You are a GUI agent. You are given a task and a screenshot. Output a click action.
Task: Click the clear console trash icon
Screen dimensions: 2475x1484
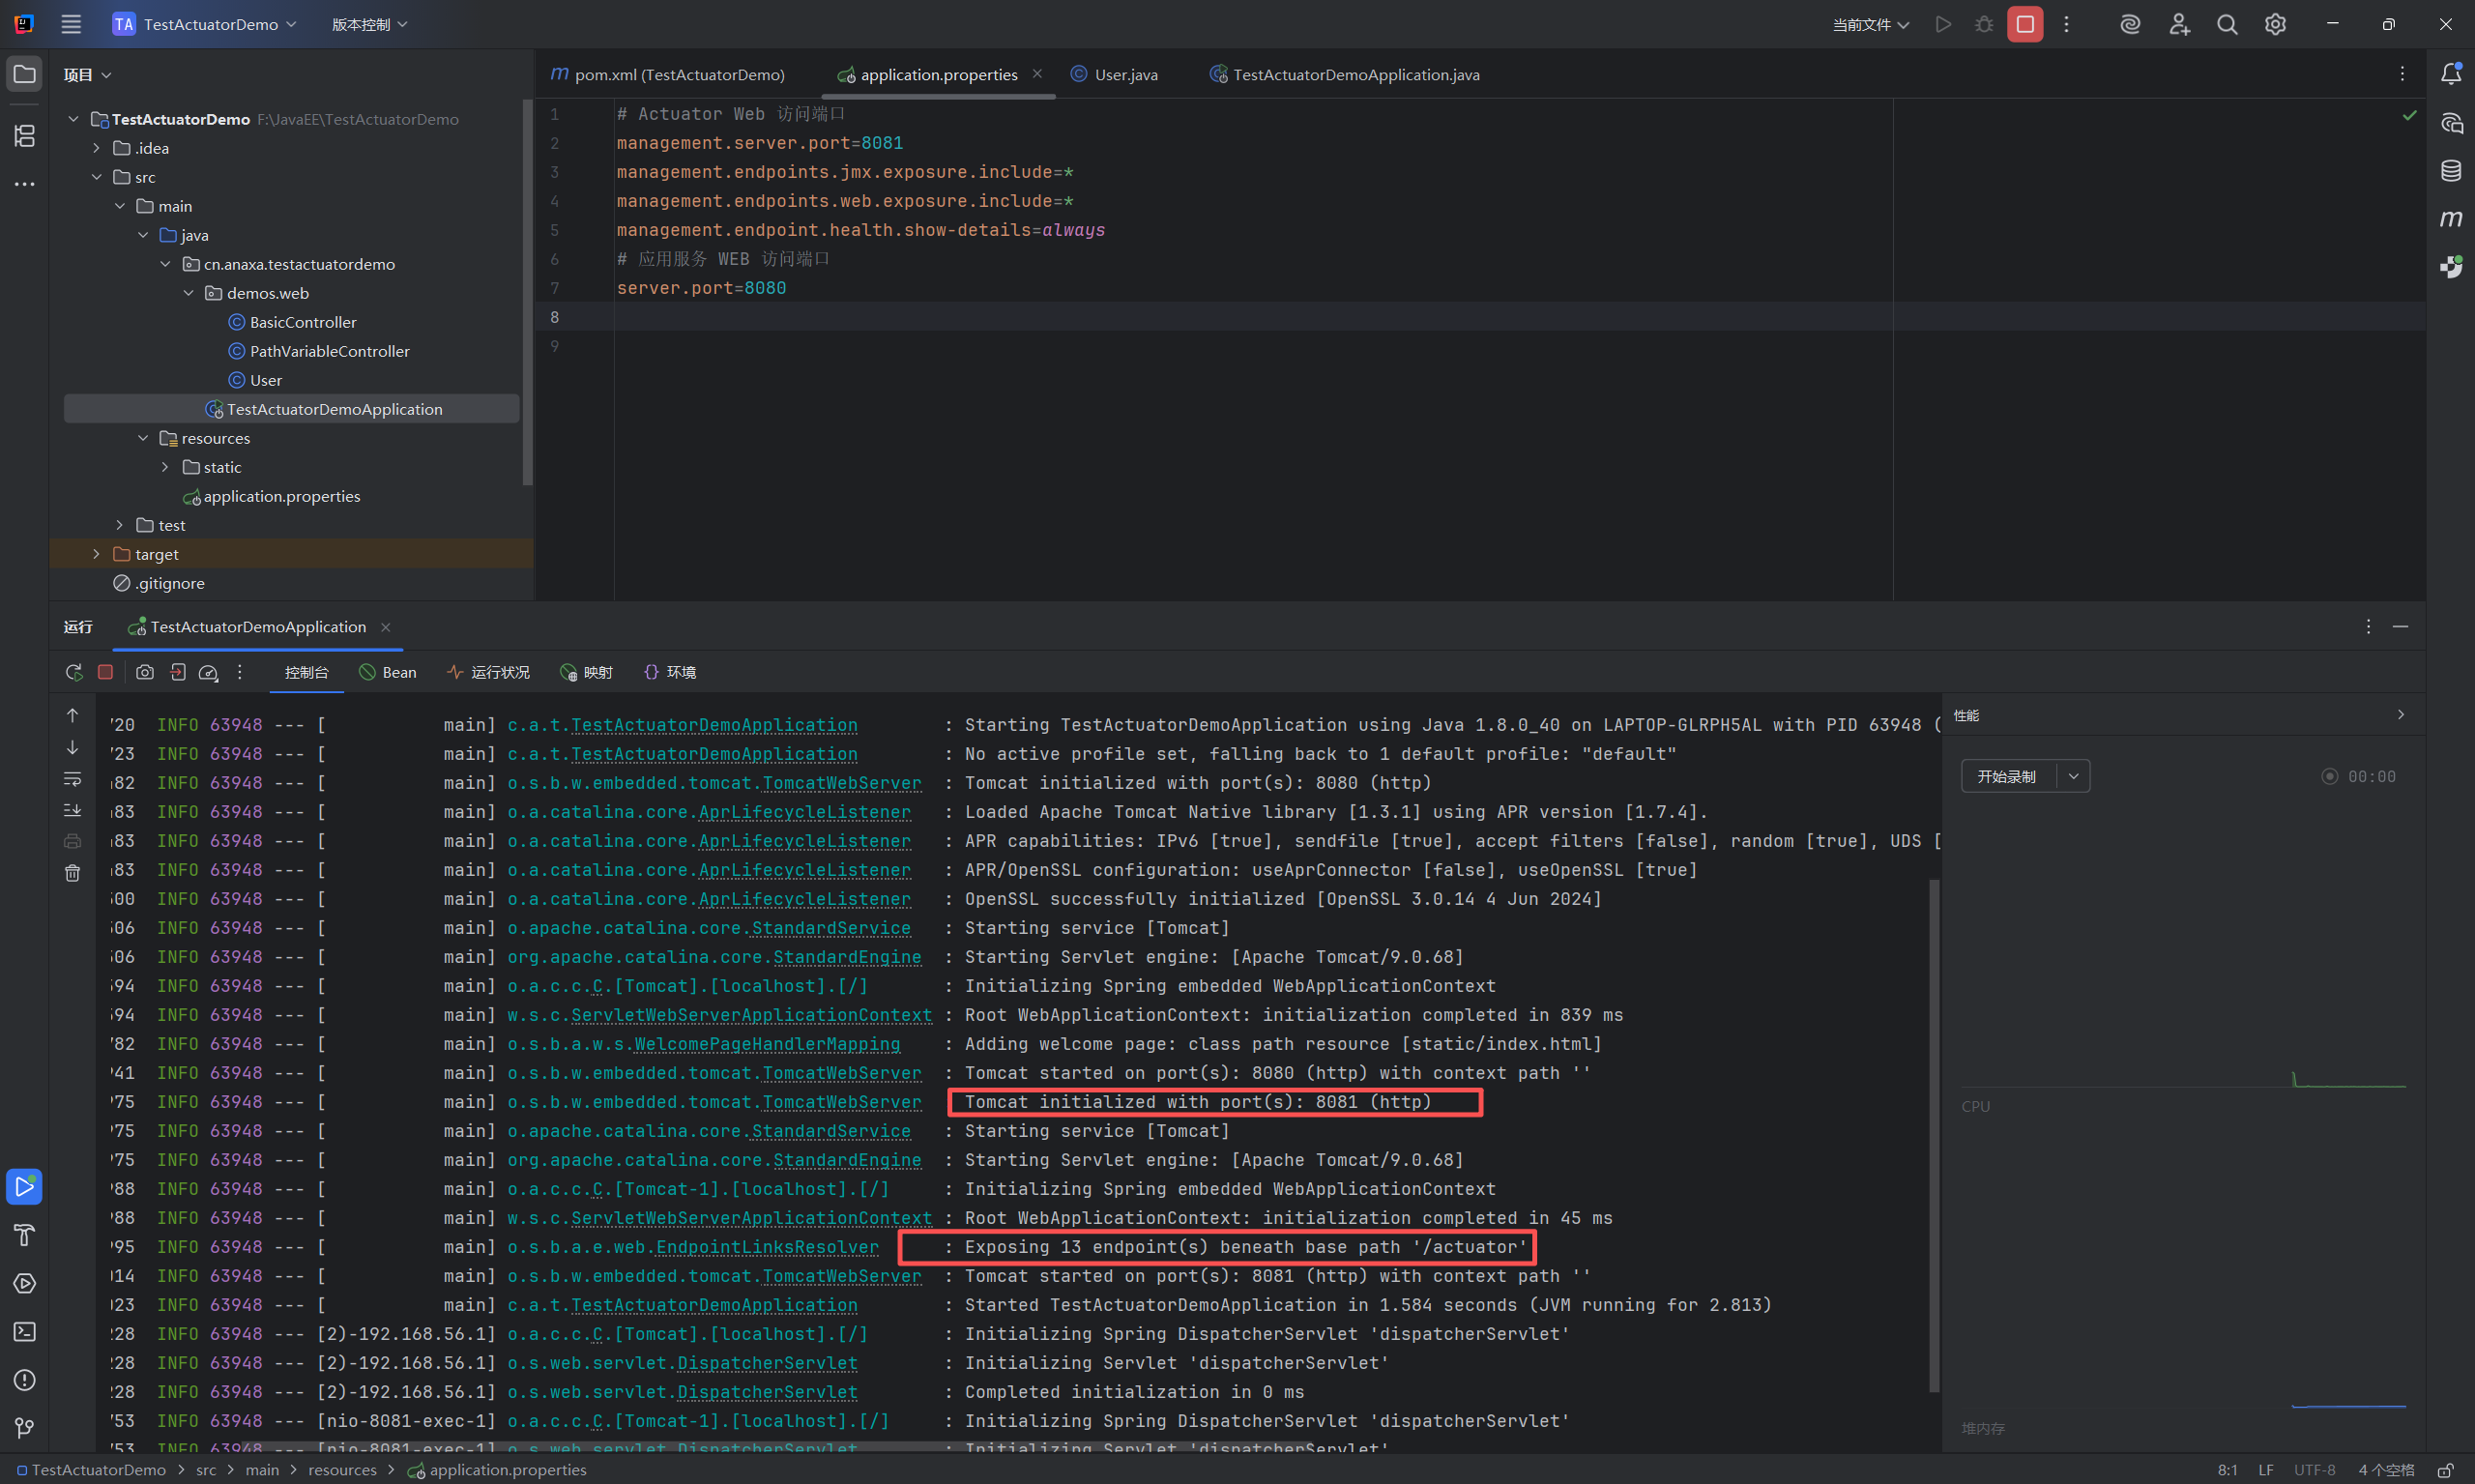[x=73, y=873]
